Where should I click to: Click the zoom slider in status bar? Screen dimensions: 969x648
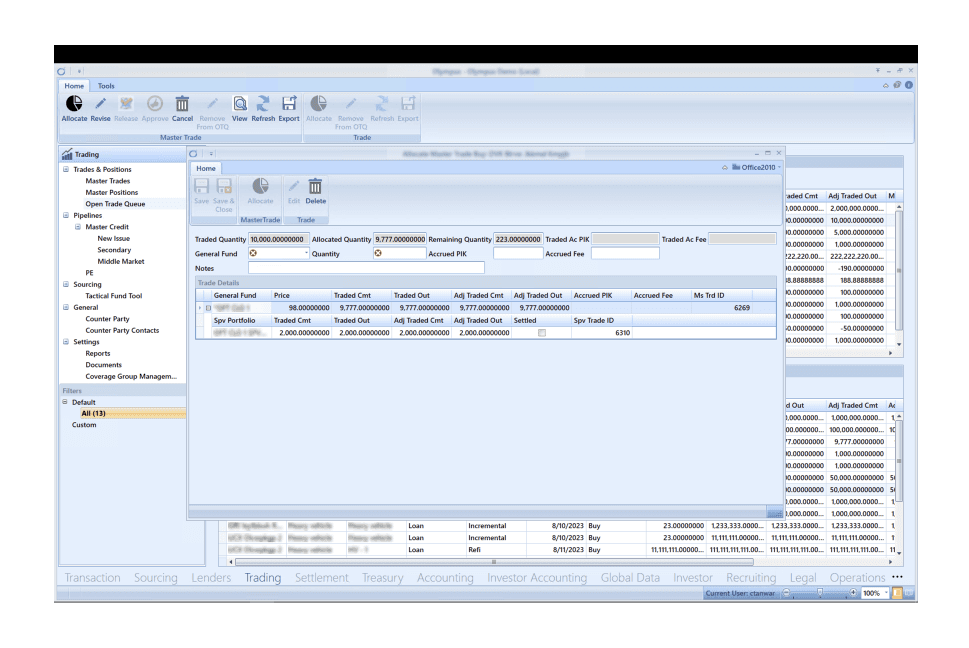point(819,592)
